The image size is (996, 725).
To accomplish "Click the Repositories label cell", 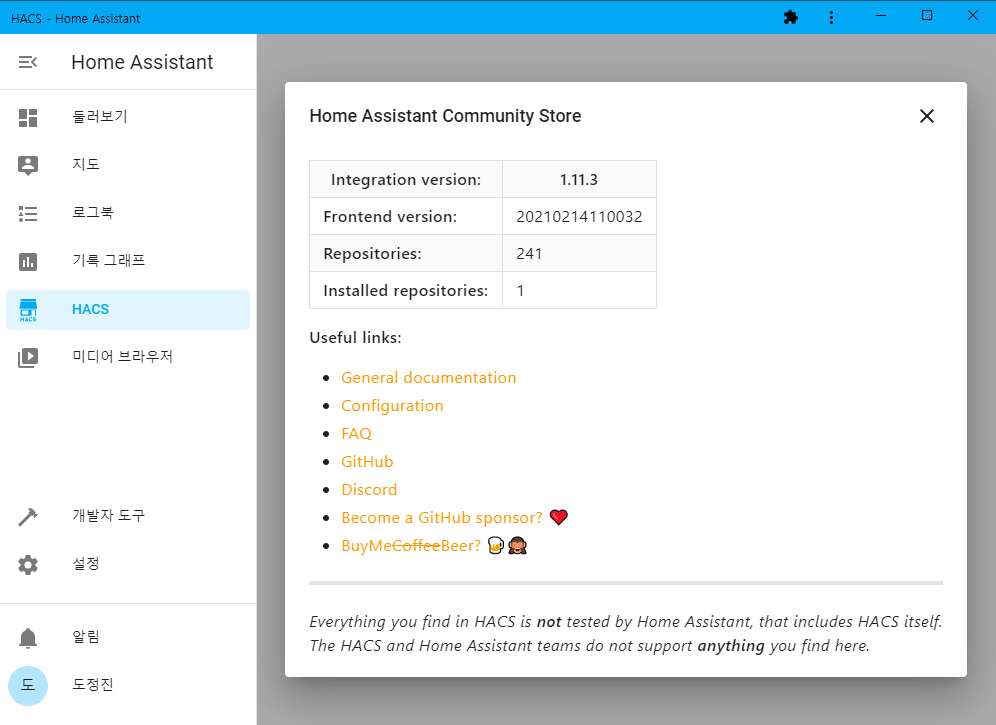I will (x=406, y=254).
